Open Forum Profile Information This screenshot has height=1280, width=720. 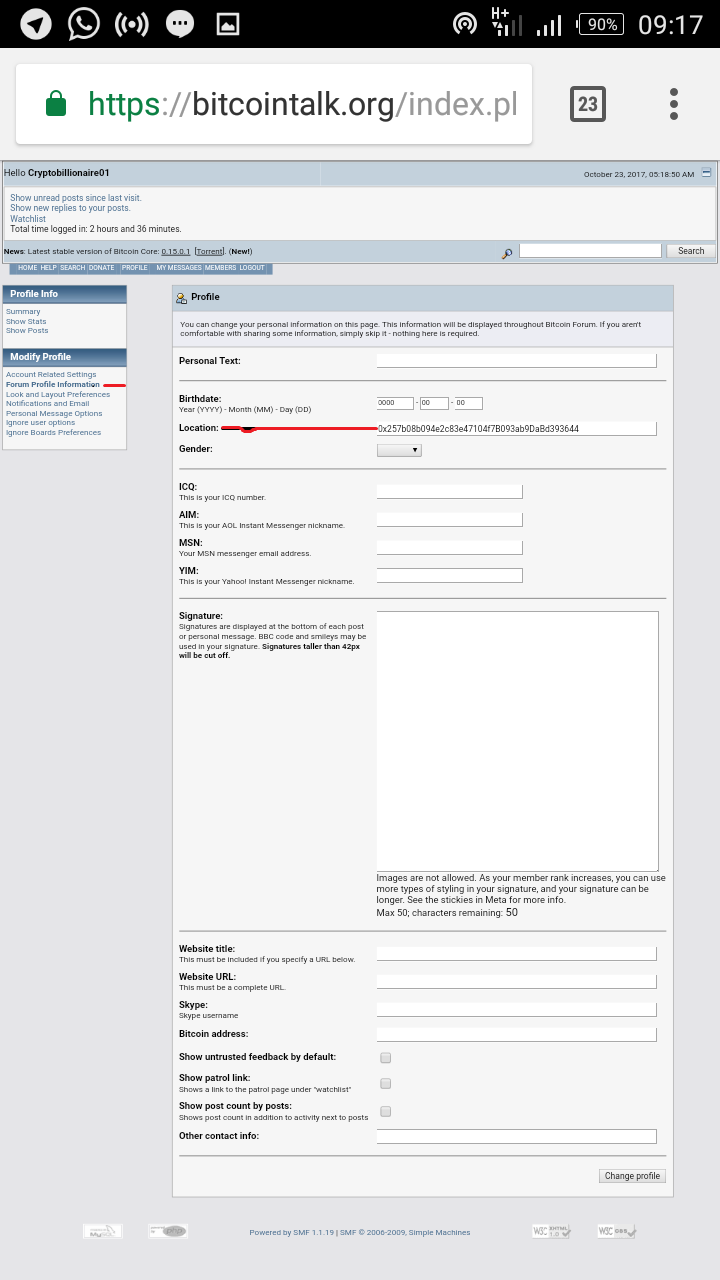pyautogui.click(x=53, y=384)
